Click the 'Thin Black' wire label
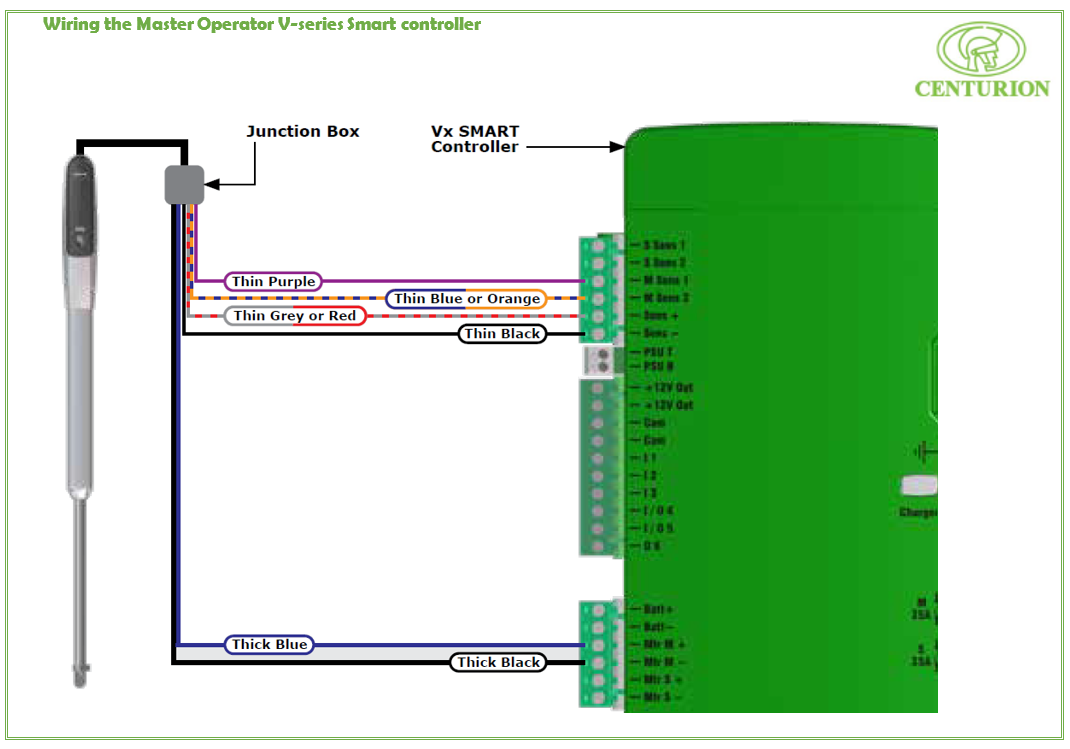1070x749 pixels. click(x=502, y=334)
